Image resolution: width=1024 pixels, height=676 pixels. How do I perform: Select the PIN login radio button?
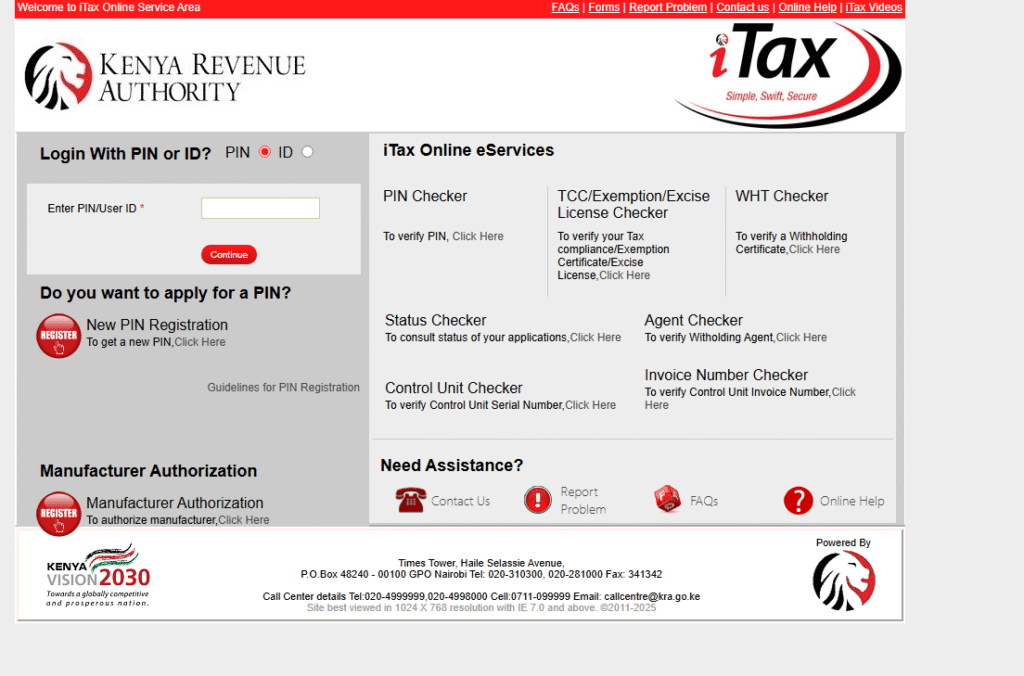[x=264, y=152]
